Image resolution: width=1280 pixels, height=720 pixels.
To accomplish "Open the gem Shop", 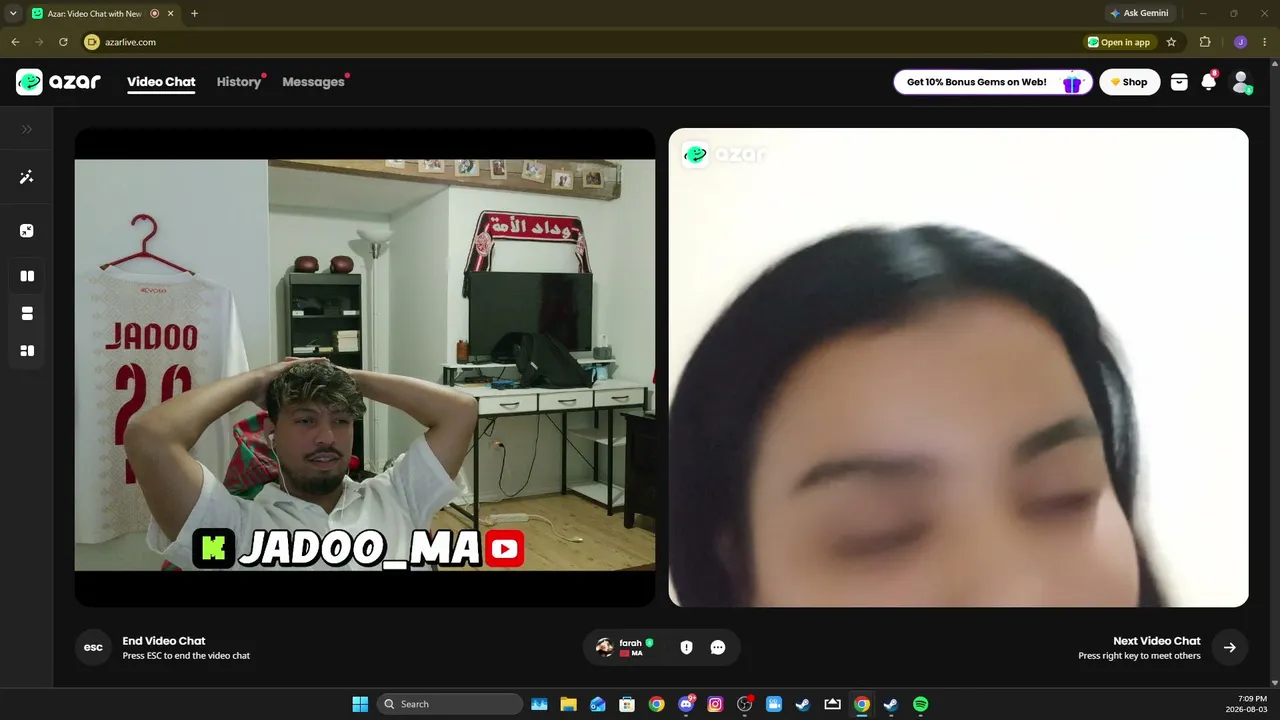I will pyautogui.click(x=1130, y=82).
